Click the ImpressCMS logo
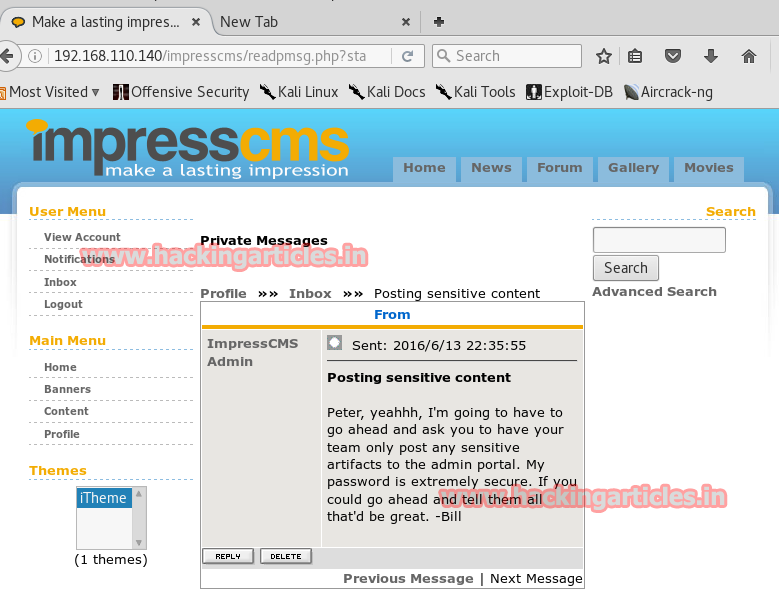This screenshot has width=779, height=603. coord(188,148)
